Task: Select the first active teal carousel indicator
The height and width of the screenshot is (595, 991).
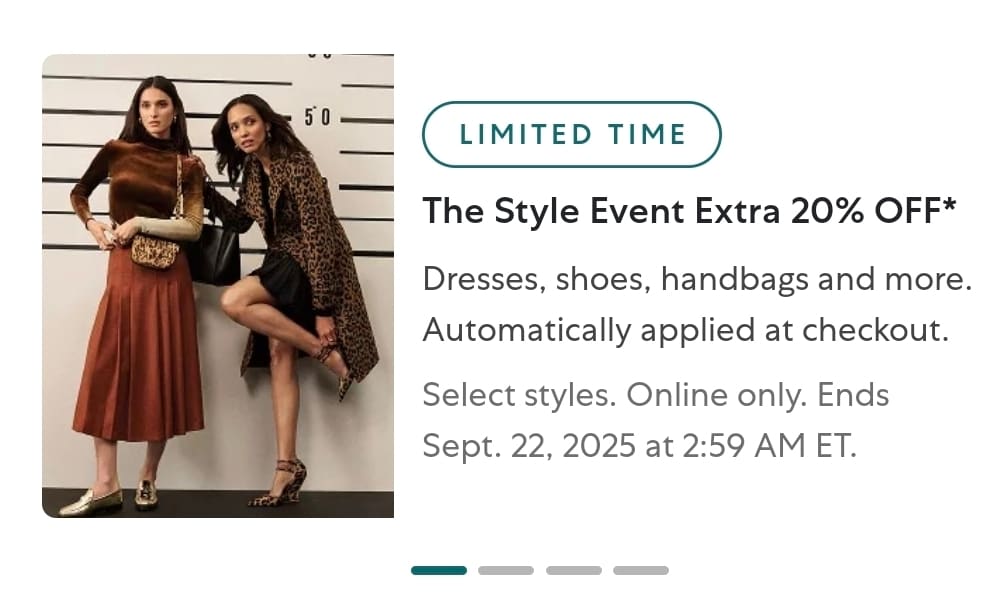Action: pyautogui.click(x=439, y=570)
